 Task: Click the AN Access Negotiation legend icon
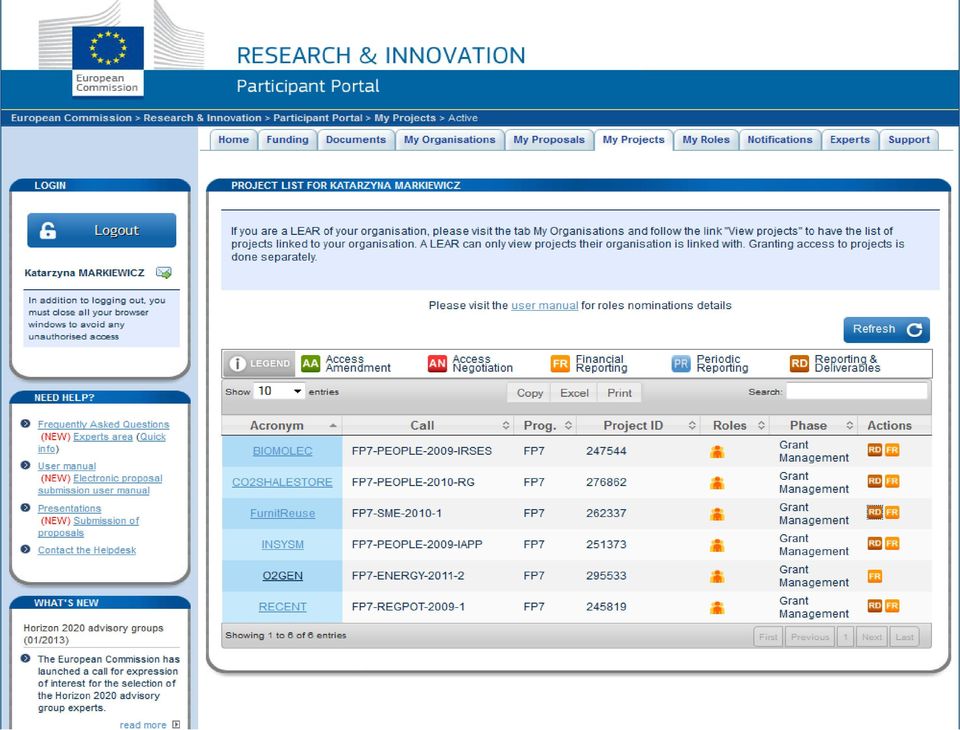click(x=437, y=364)
